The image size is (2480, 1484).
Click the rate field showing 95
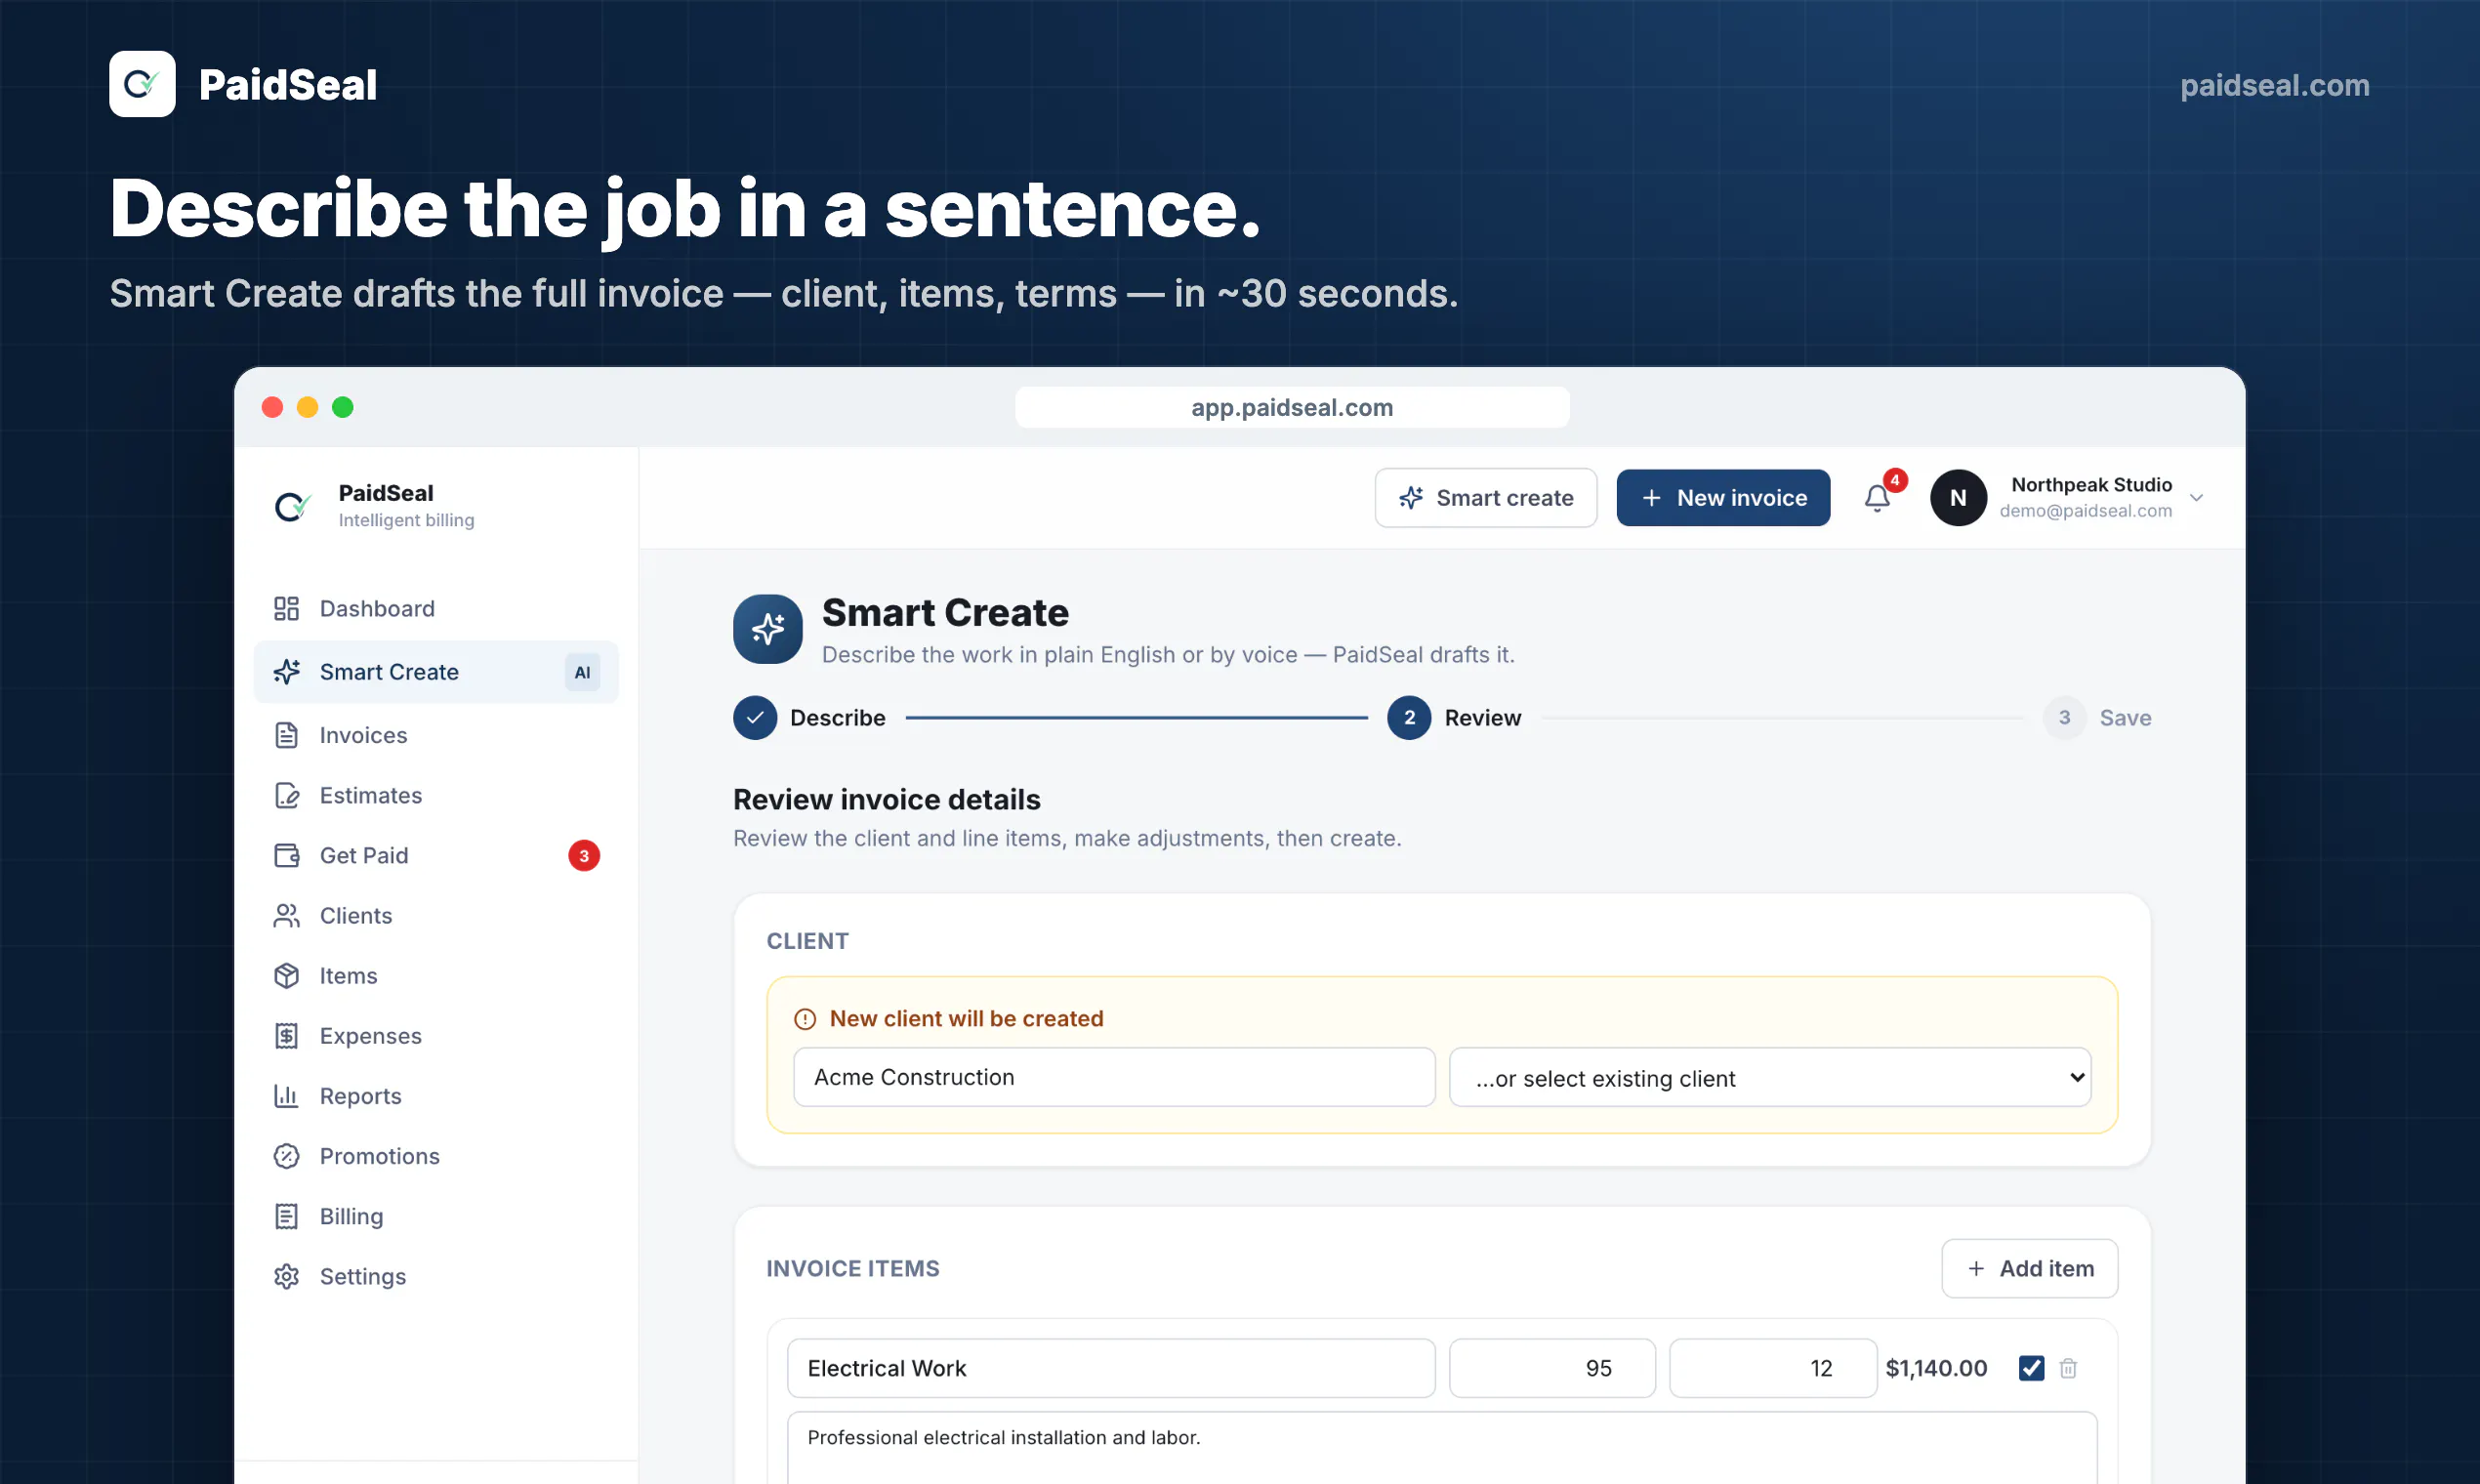1552,1368
